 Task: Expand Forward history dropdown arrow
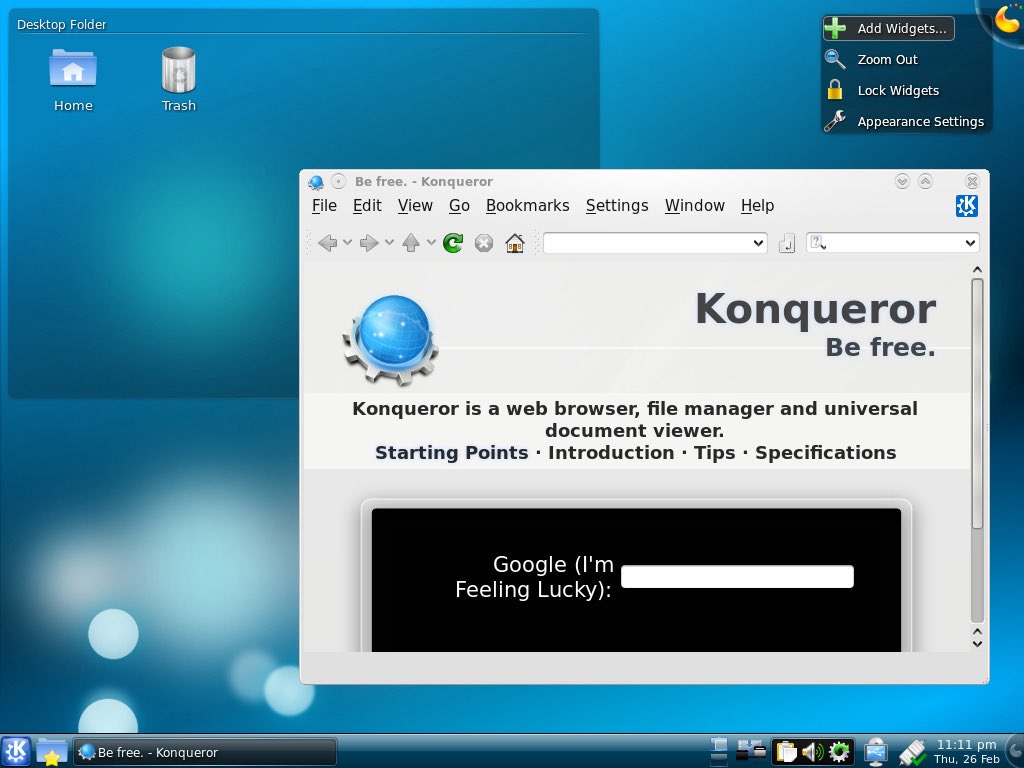click(x=389, y=243)
